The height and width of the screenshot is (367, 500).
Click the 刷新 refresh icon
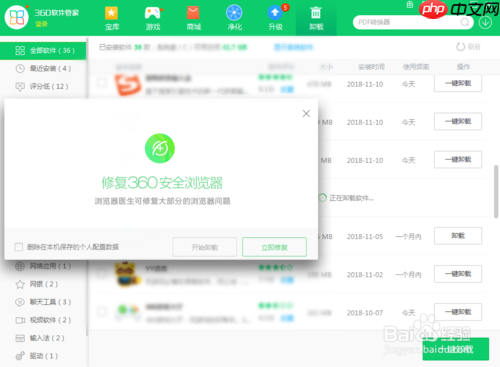460,47
